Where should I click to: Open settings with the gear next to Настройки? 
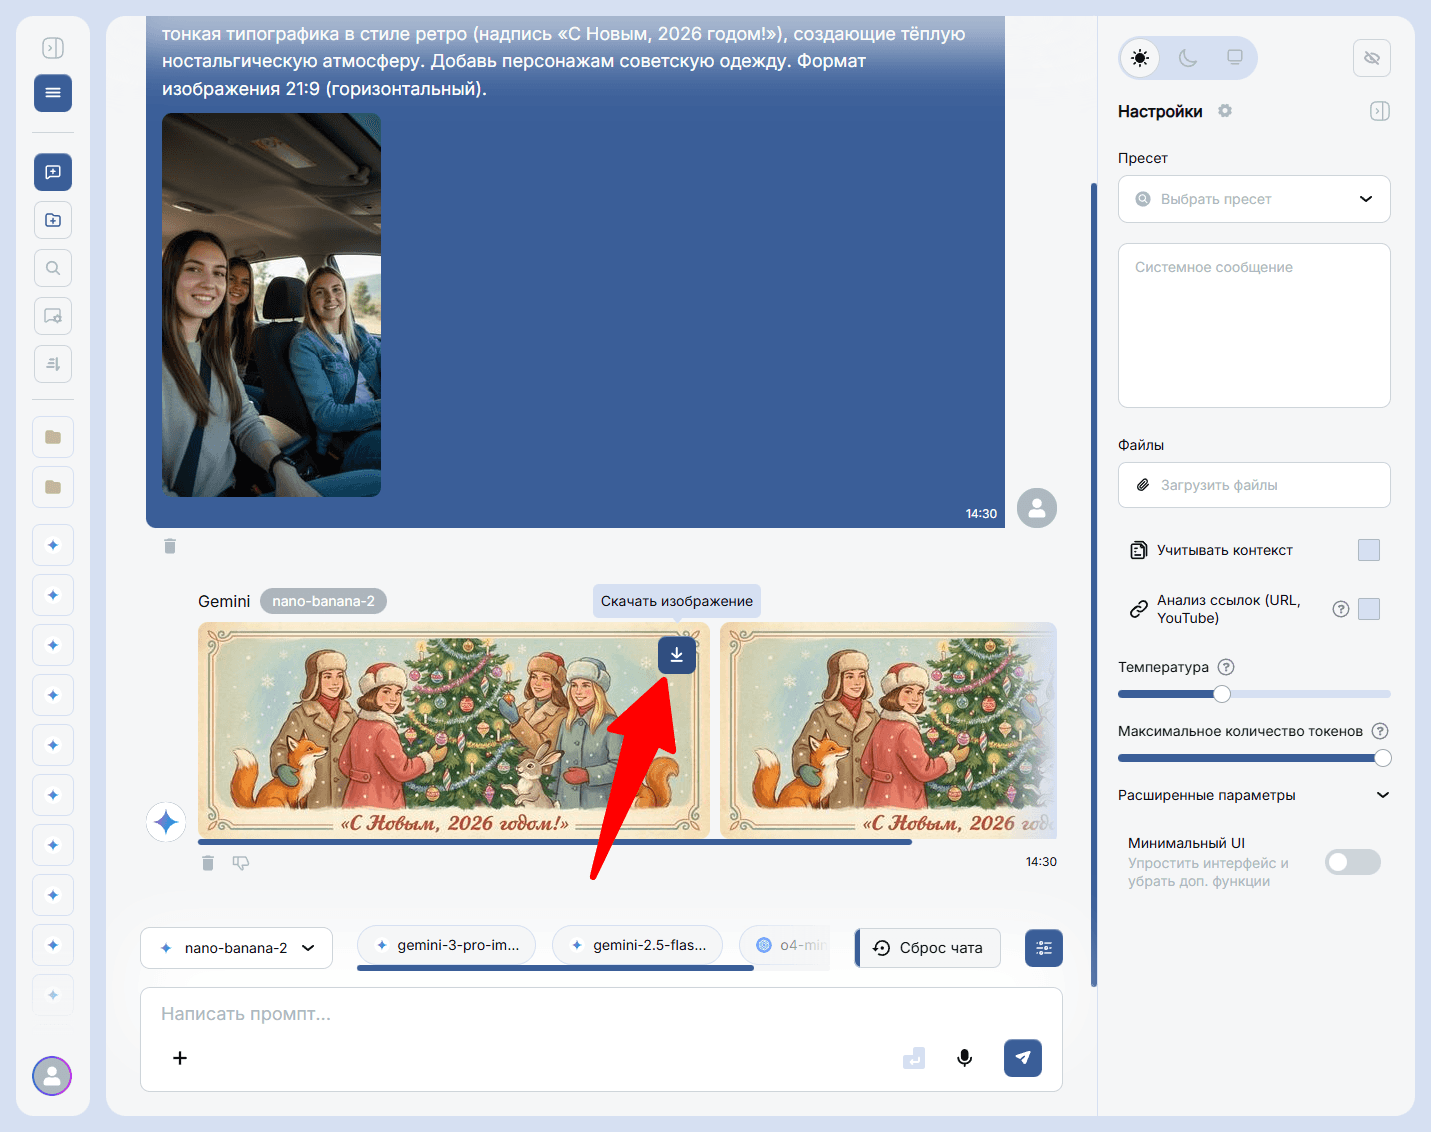1224,110
